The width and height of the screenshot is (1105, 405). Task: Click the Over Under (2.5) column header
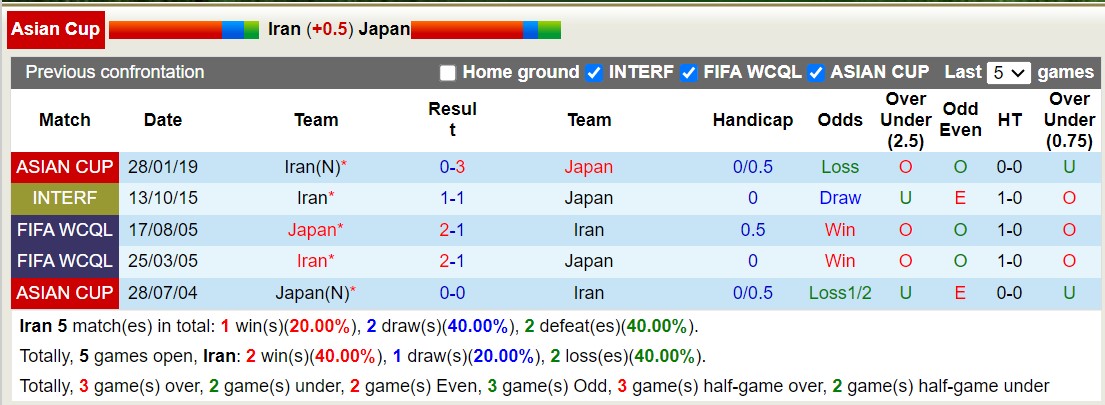point(906,120)
